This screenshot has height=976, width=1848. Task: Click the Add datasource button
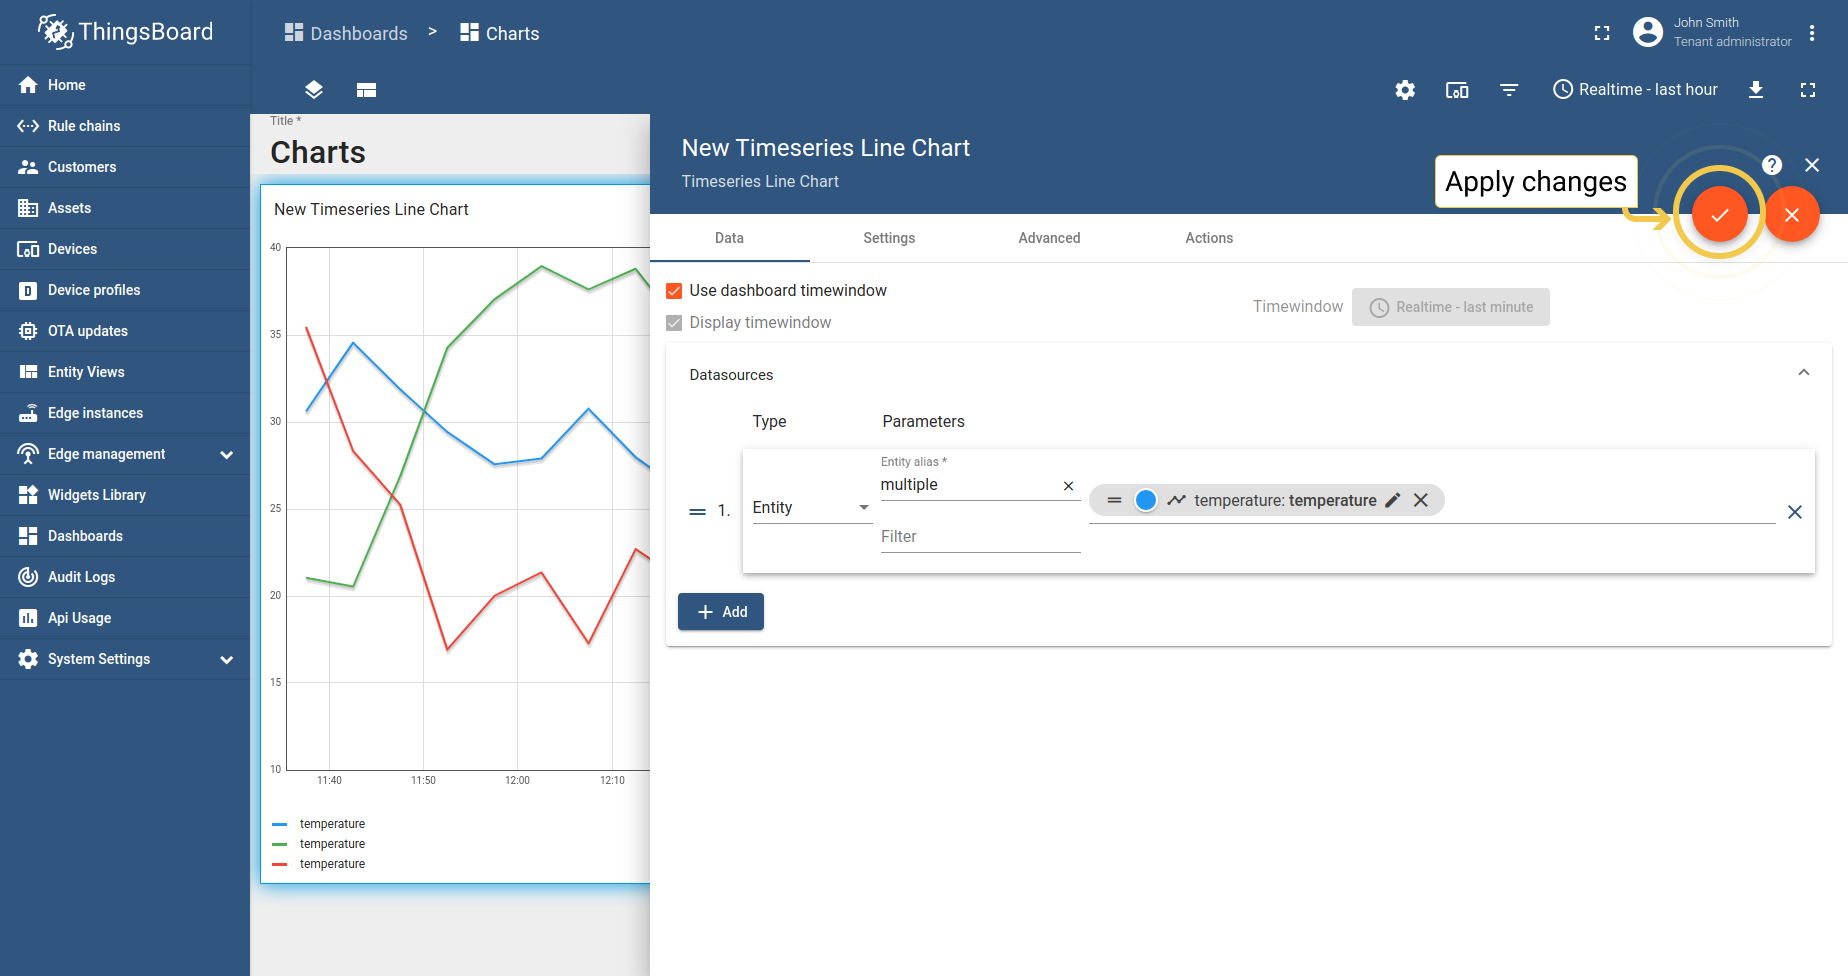pyautogui.click(x=721, y=612)
